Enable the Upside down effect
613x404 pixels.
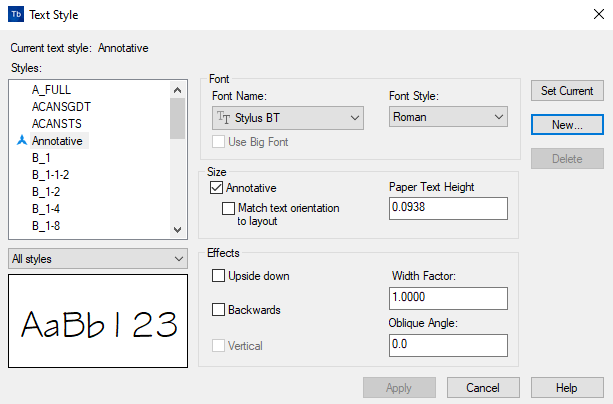pos(219,275)
